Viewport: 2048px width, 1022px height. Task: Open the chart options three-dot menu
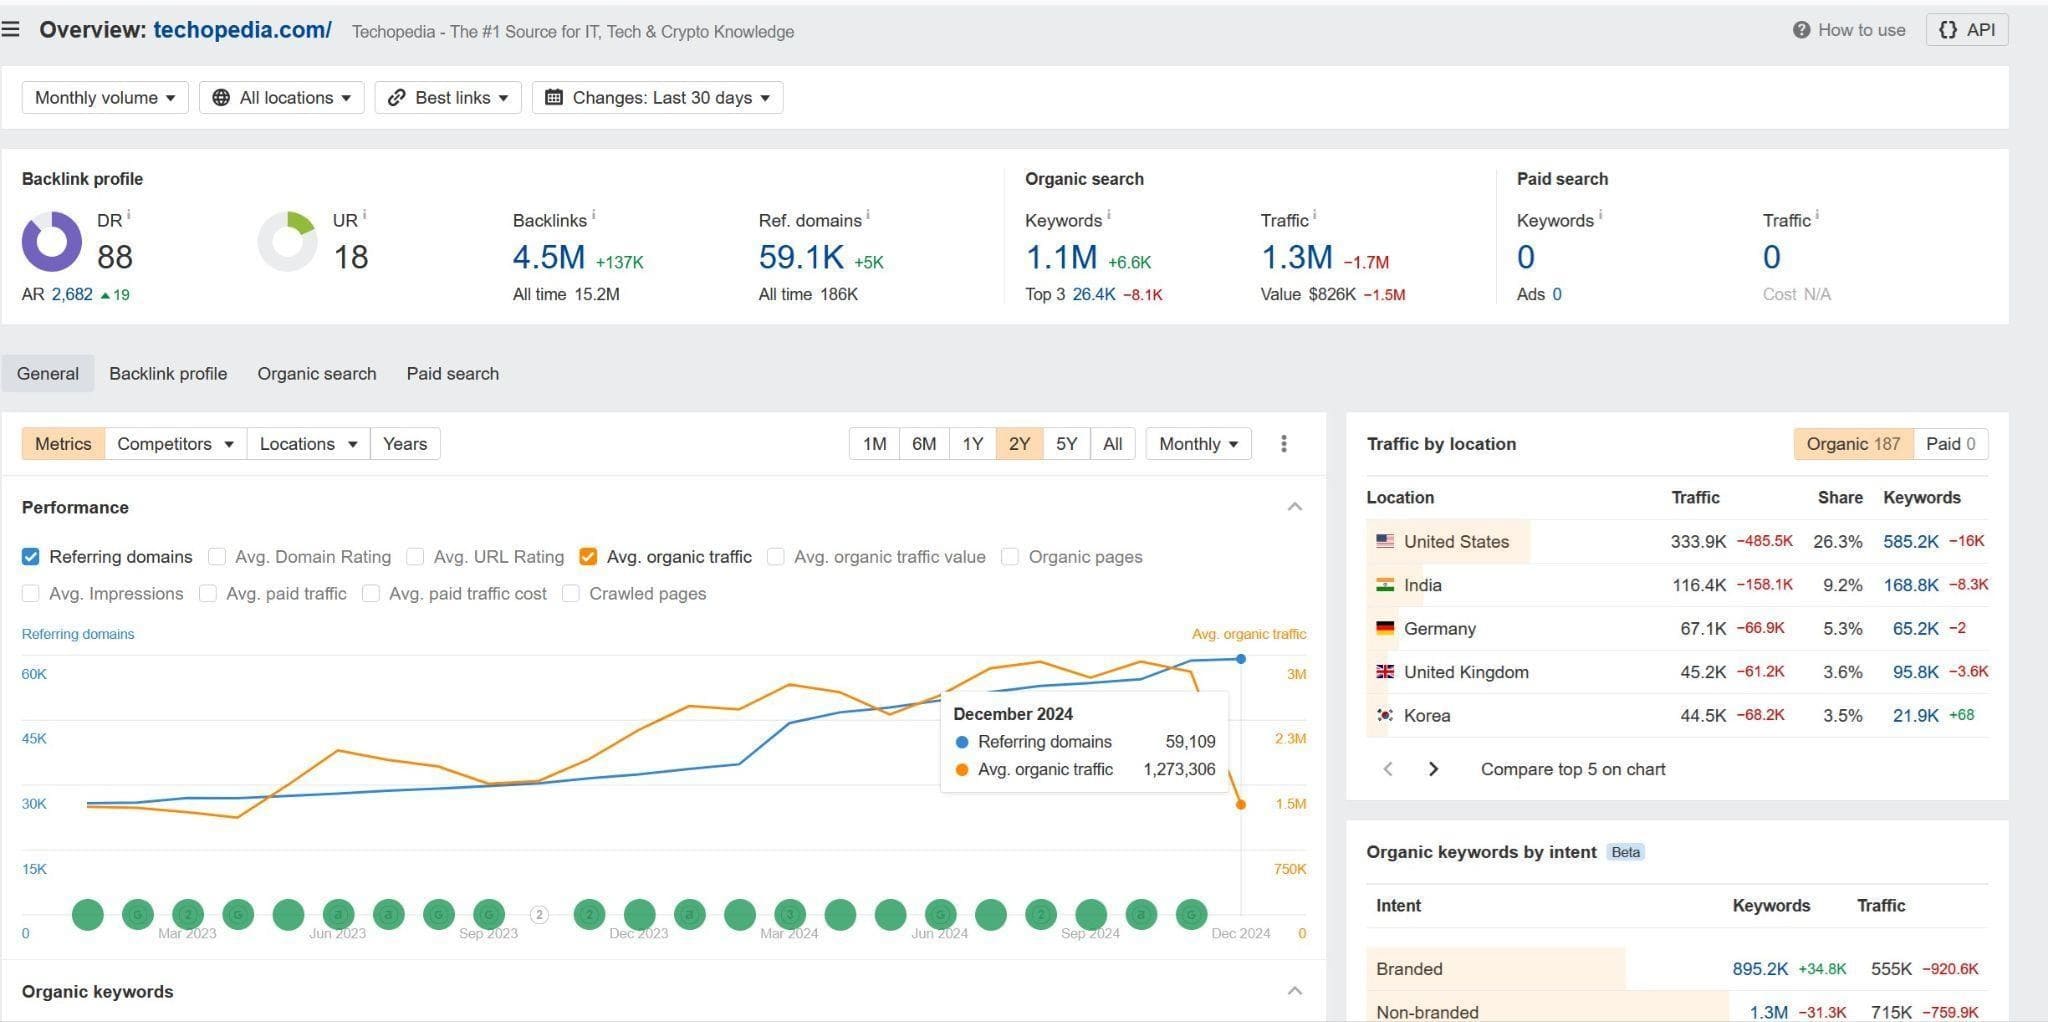click(1284, 444)
